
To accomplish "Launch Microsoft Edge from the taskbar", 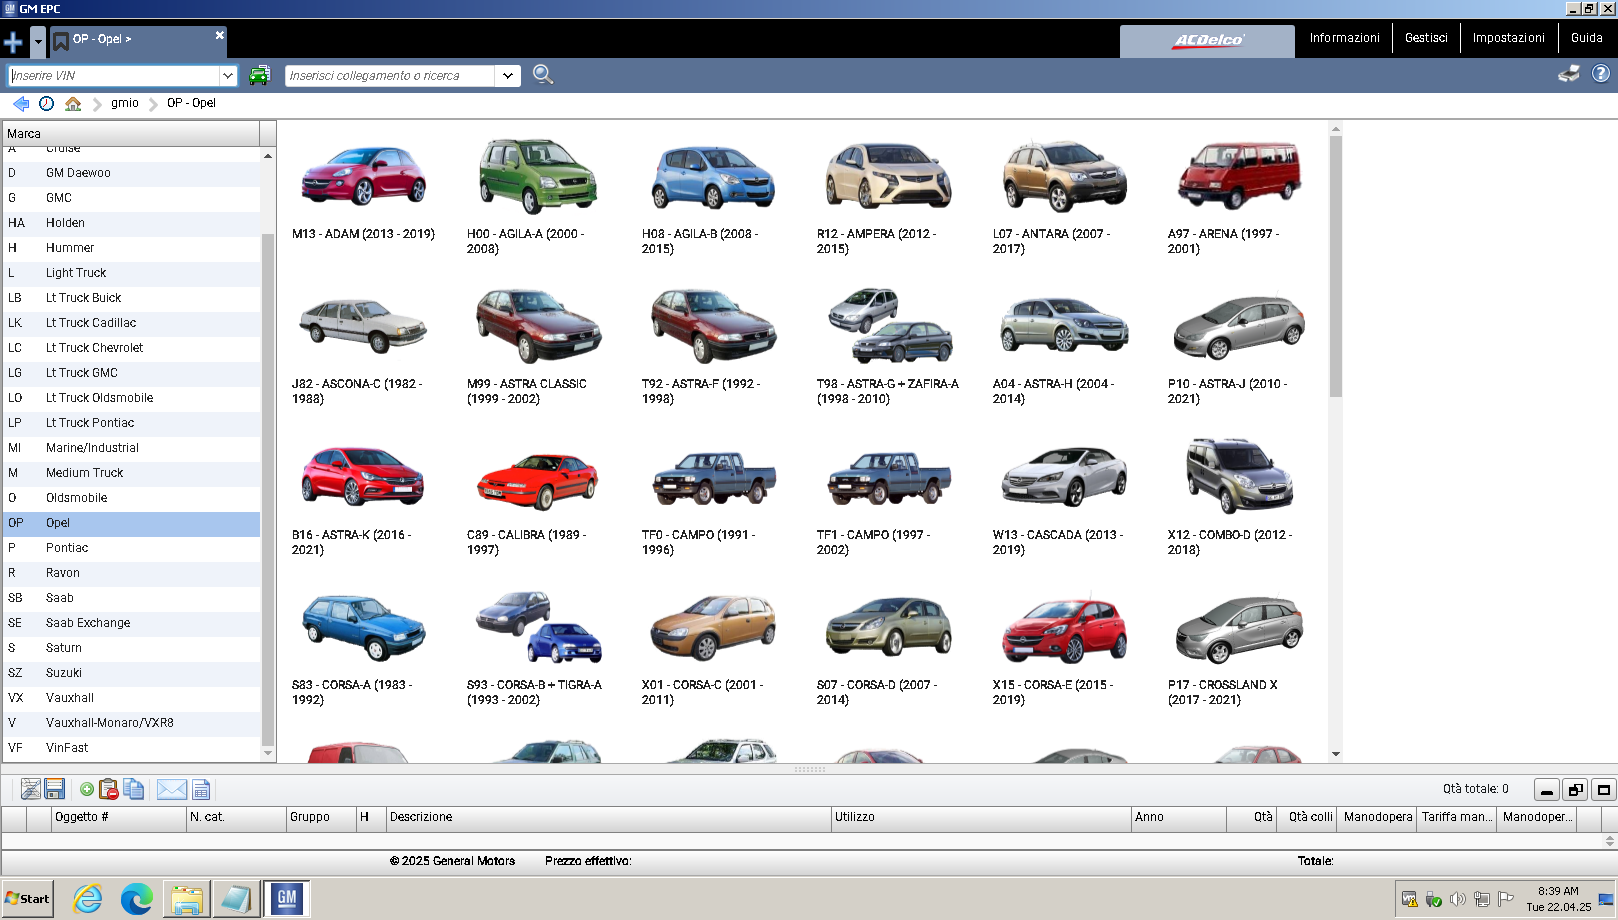I will 137,899.
